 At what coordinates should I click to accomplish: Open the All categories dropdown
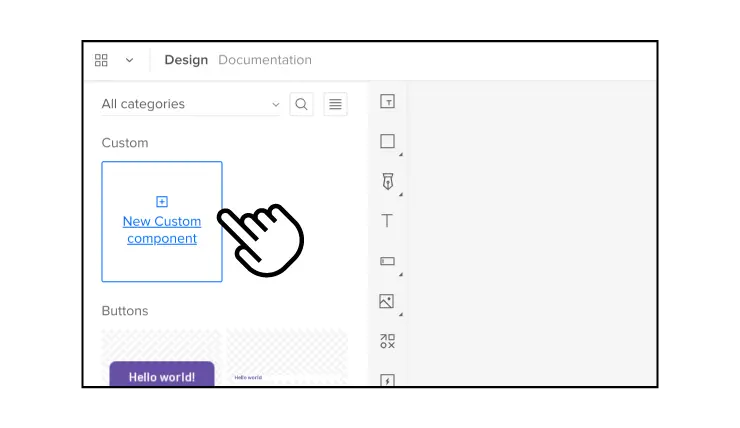coord(190,104)
